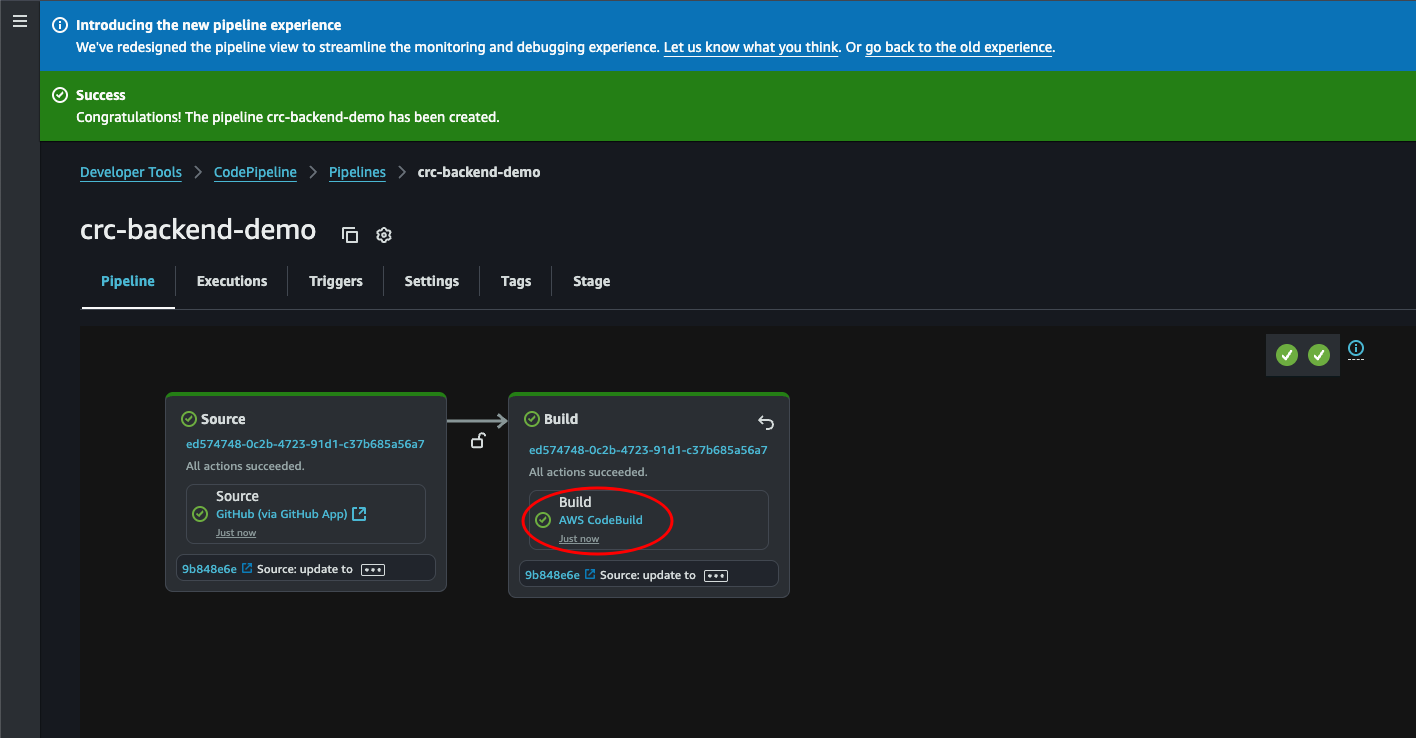Screen dimensions: 1416x738
Task: Click the external link icon next to GitHub App
Action: (360, 514)
